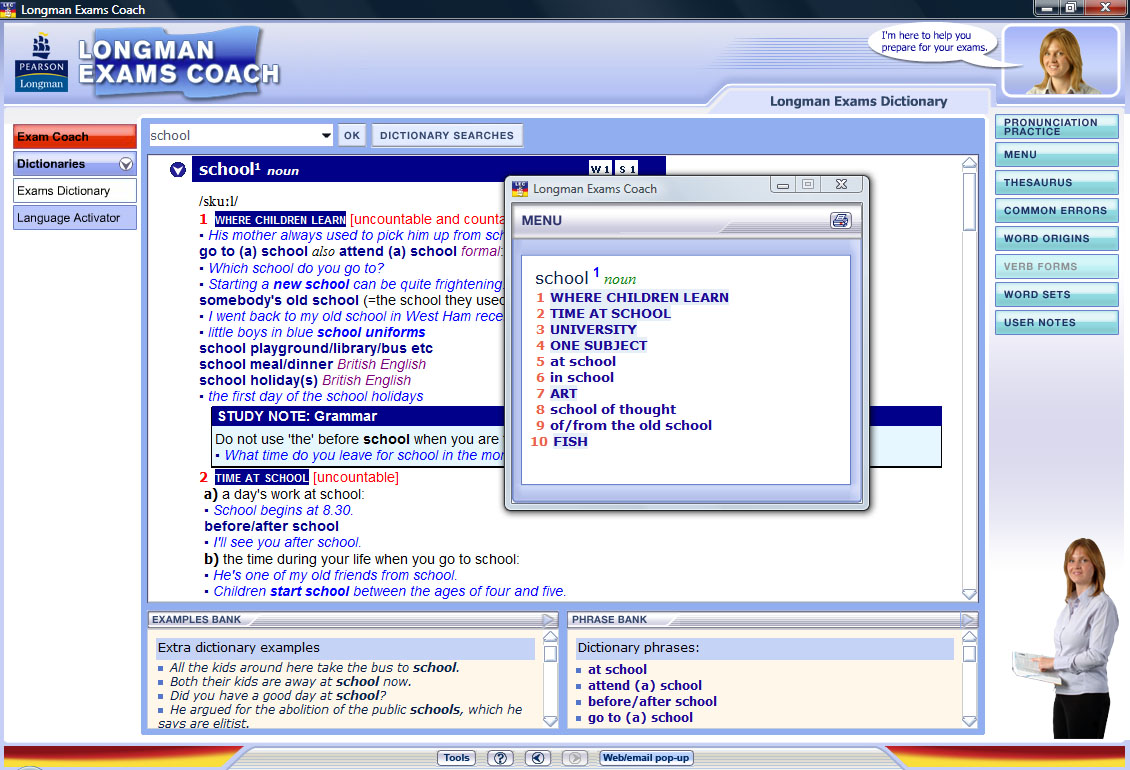
Task: Click in the search word input field
Action: [x=233, y=136]
